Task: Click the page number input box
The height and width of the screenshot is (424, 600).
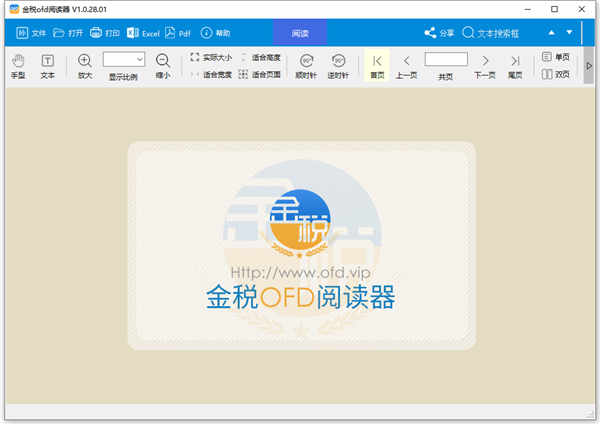Action: pos(446,59)
